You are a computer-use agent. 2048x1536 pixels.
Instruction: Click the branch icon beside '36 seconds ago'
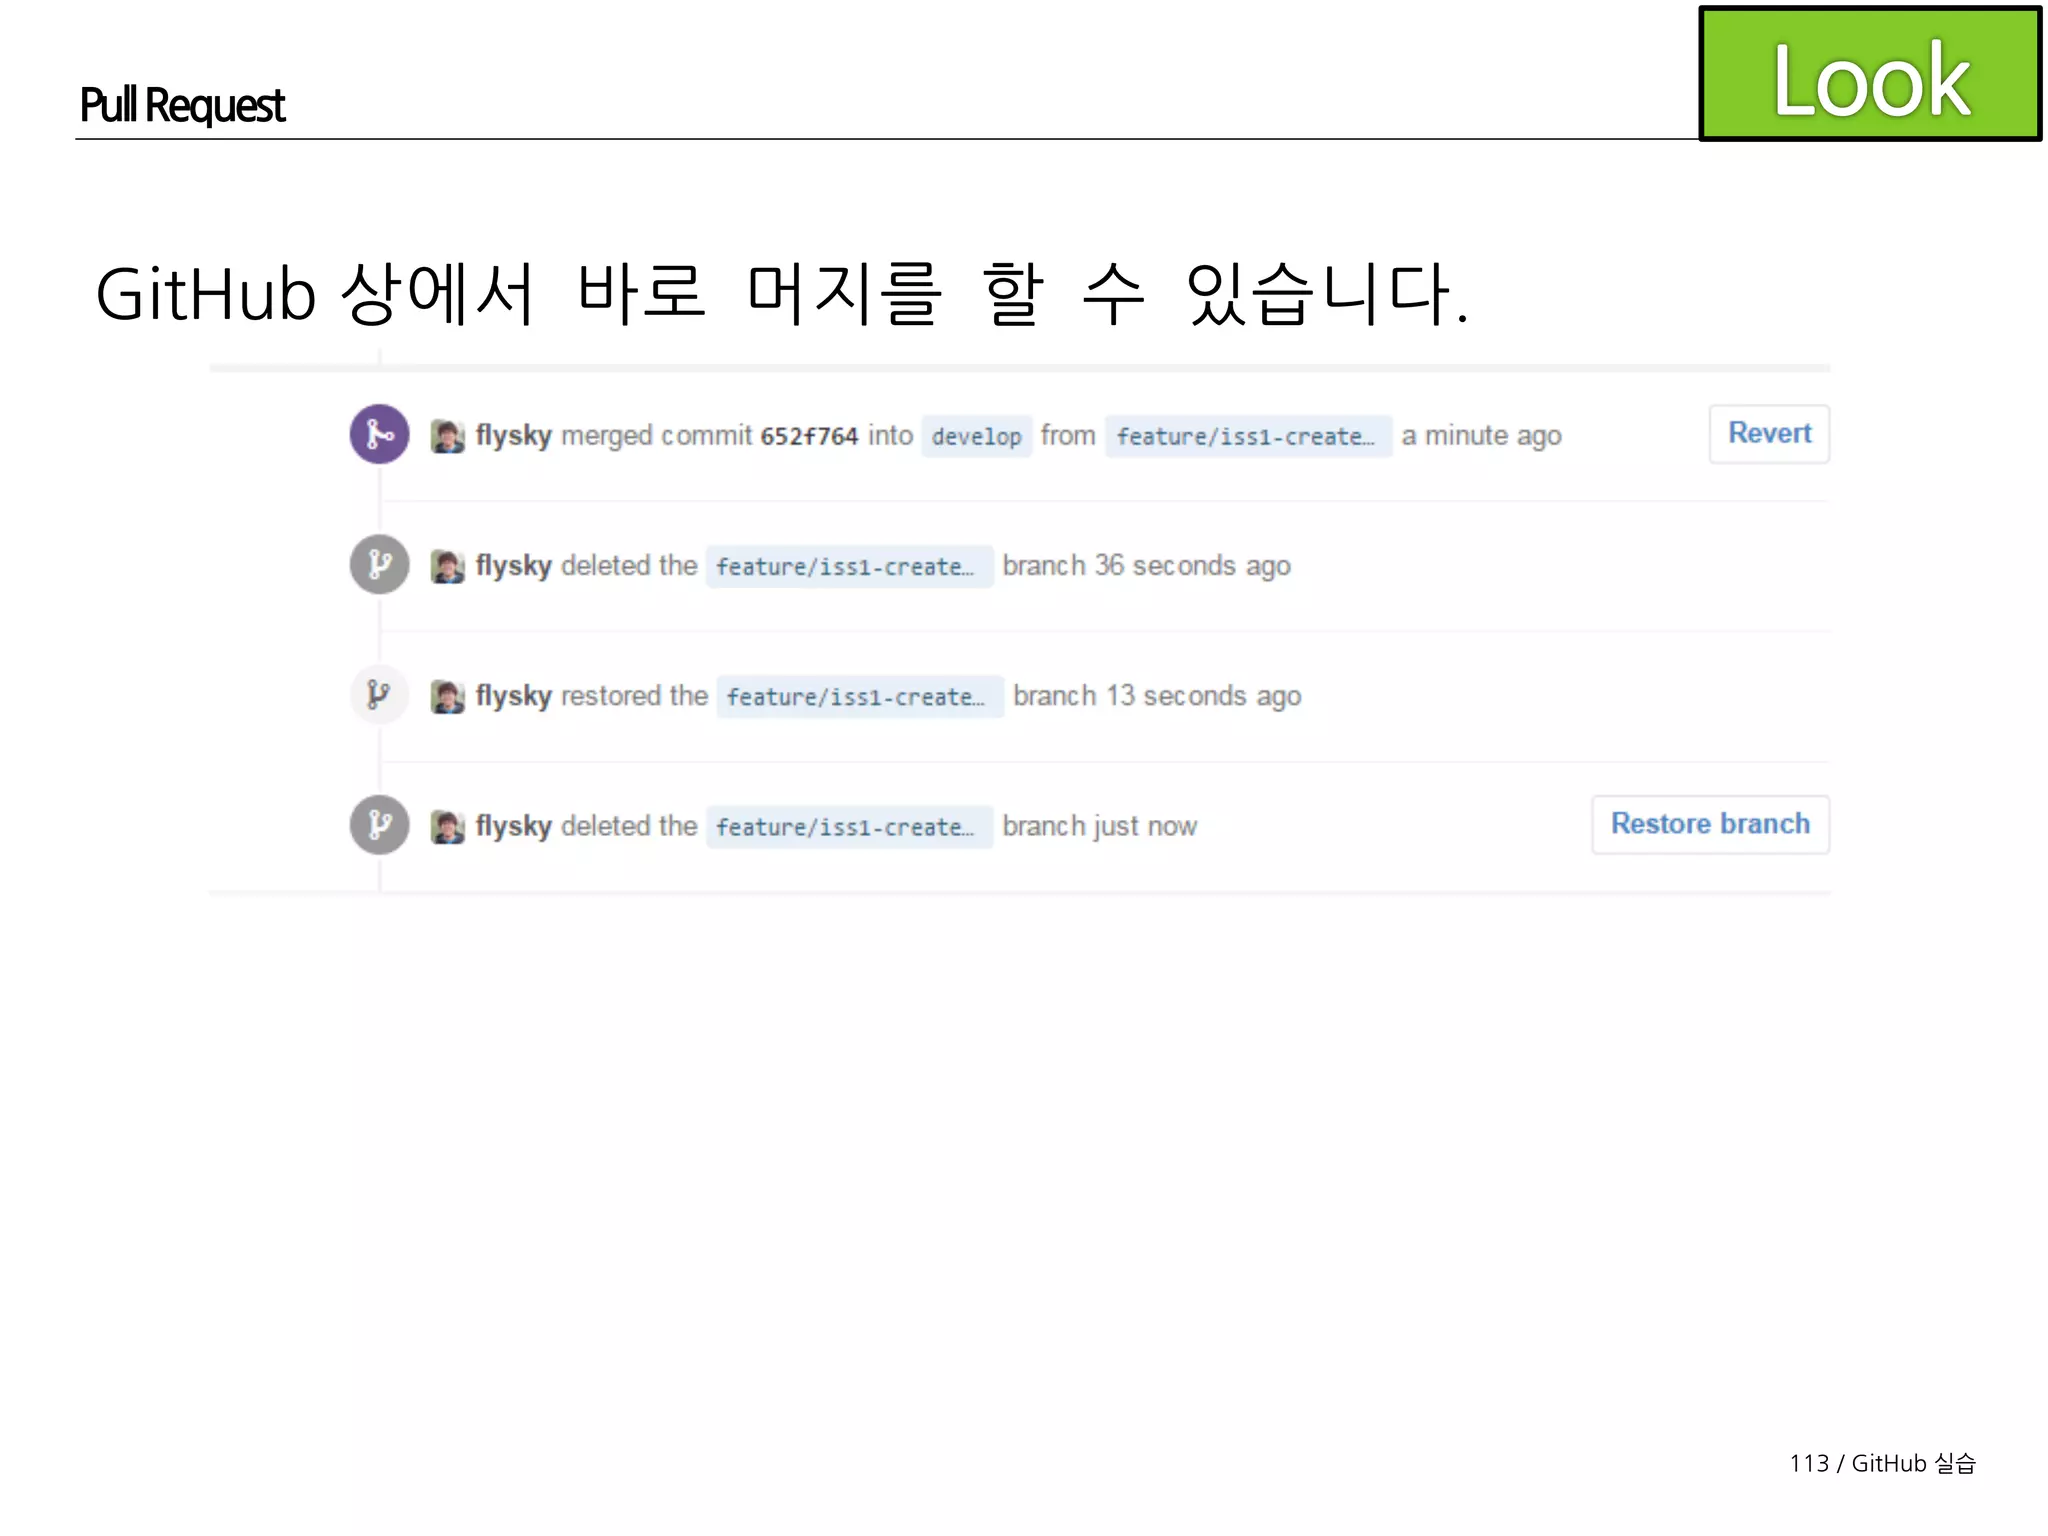[x=379, y=565]
